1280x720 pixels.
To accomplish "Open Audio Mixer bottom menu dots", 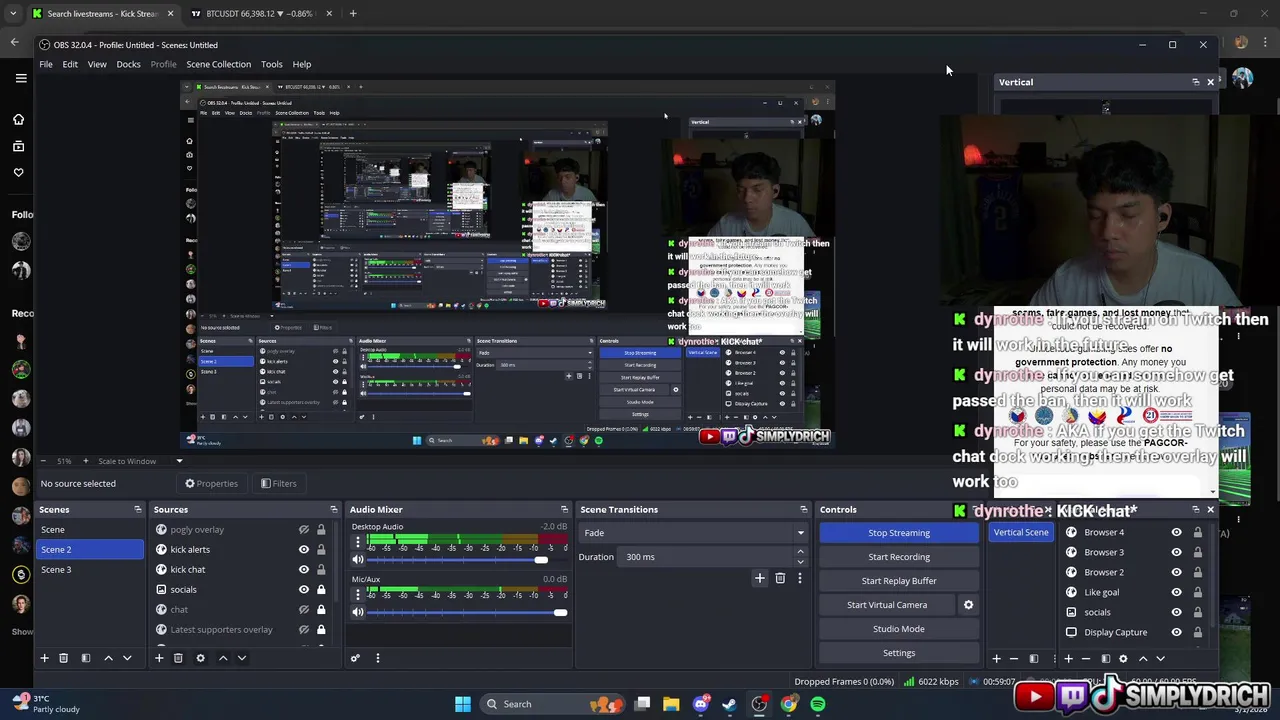I will click(378, 658).
